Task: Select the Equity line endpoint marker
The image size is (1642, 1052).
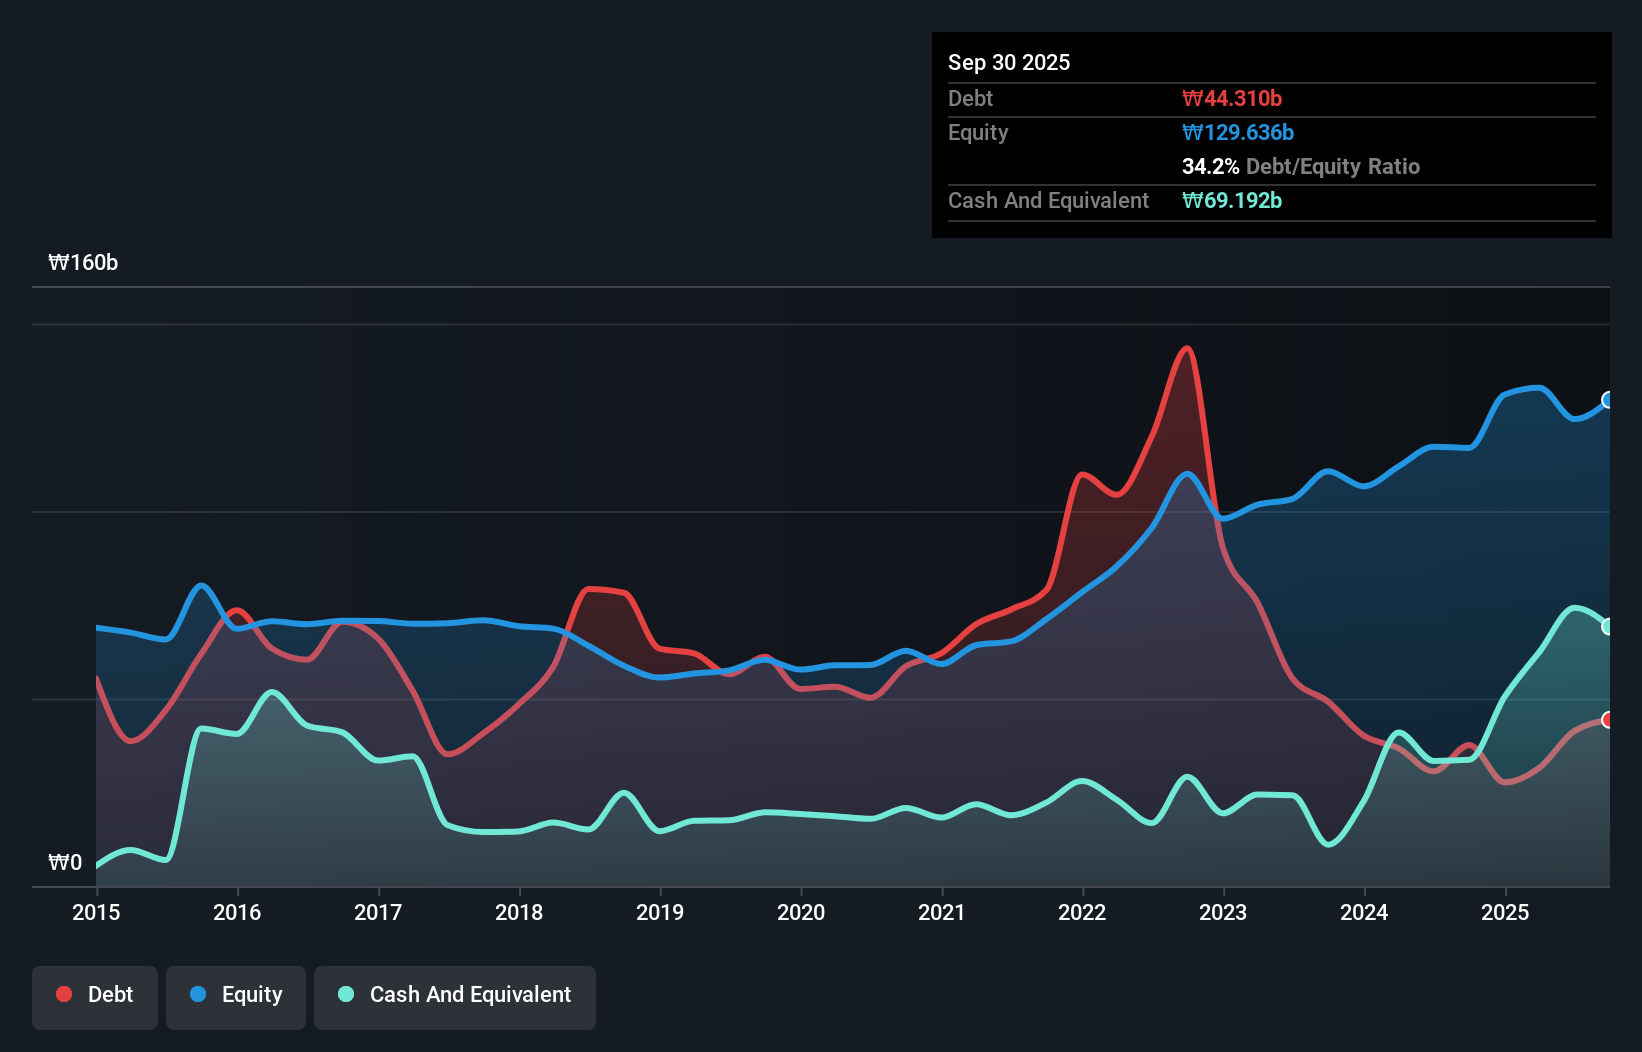Action: click(x=1608, y=400)
